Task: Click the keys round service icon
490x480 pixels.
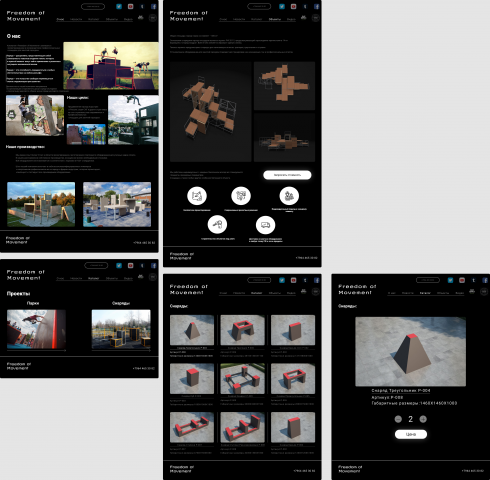Action: click(217, 224)
